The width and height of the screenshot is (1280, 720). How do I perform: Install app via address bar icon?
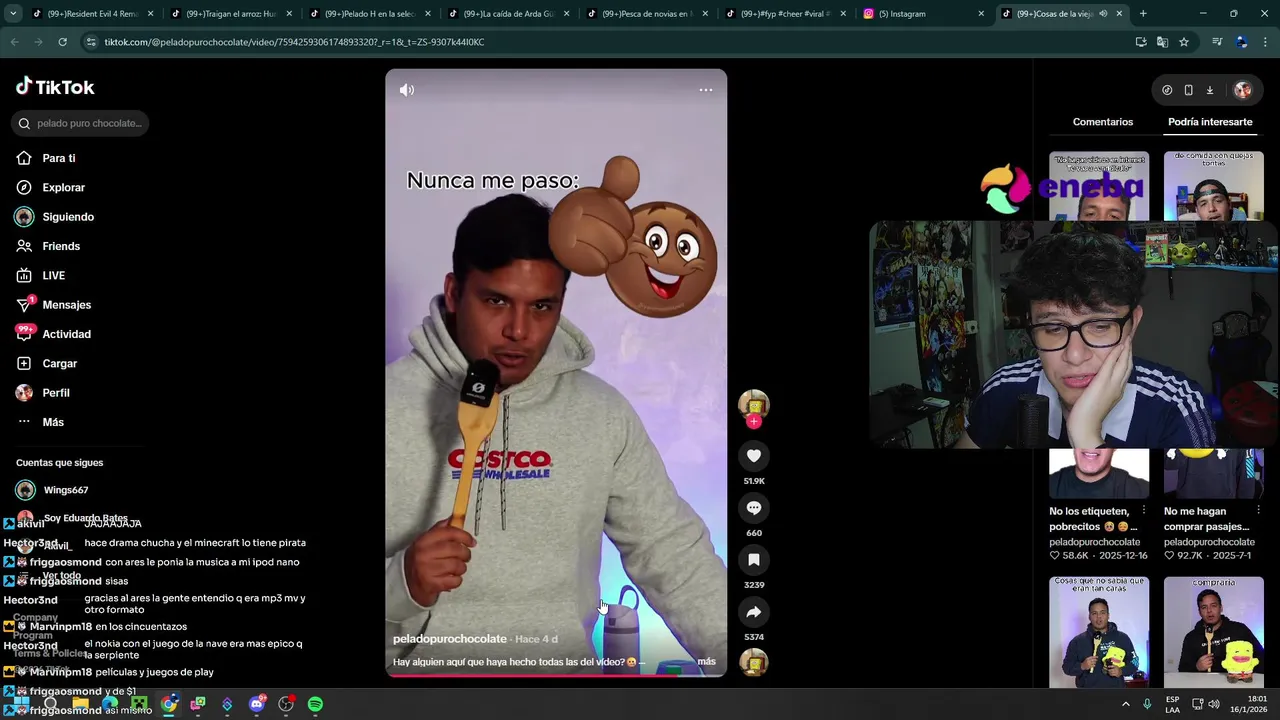(1141, 42)
